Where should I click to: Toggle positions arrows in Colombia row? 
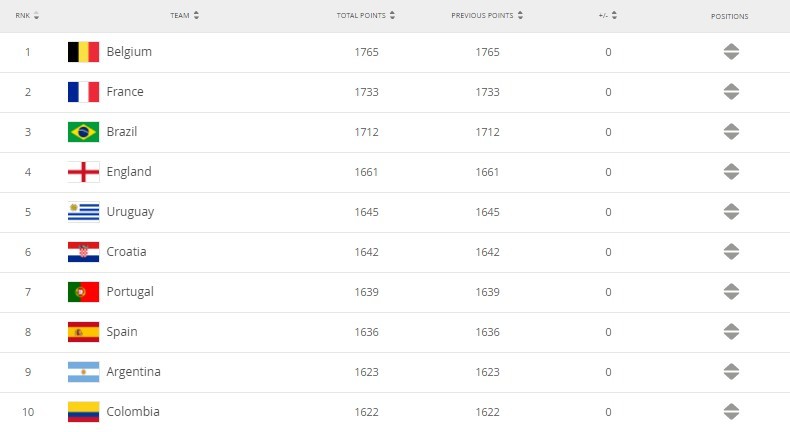pyautogui.click(x=731, y=412)
